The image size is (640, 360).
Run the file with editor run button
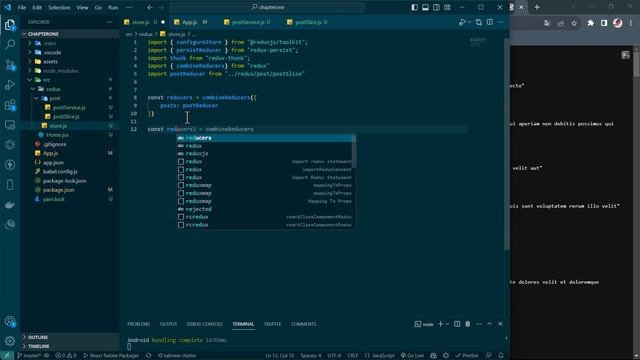click(x=462, y=22)
